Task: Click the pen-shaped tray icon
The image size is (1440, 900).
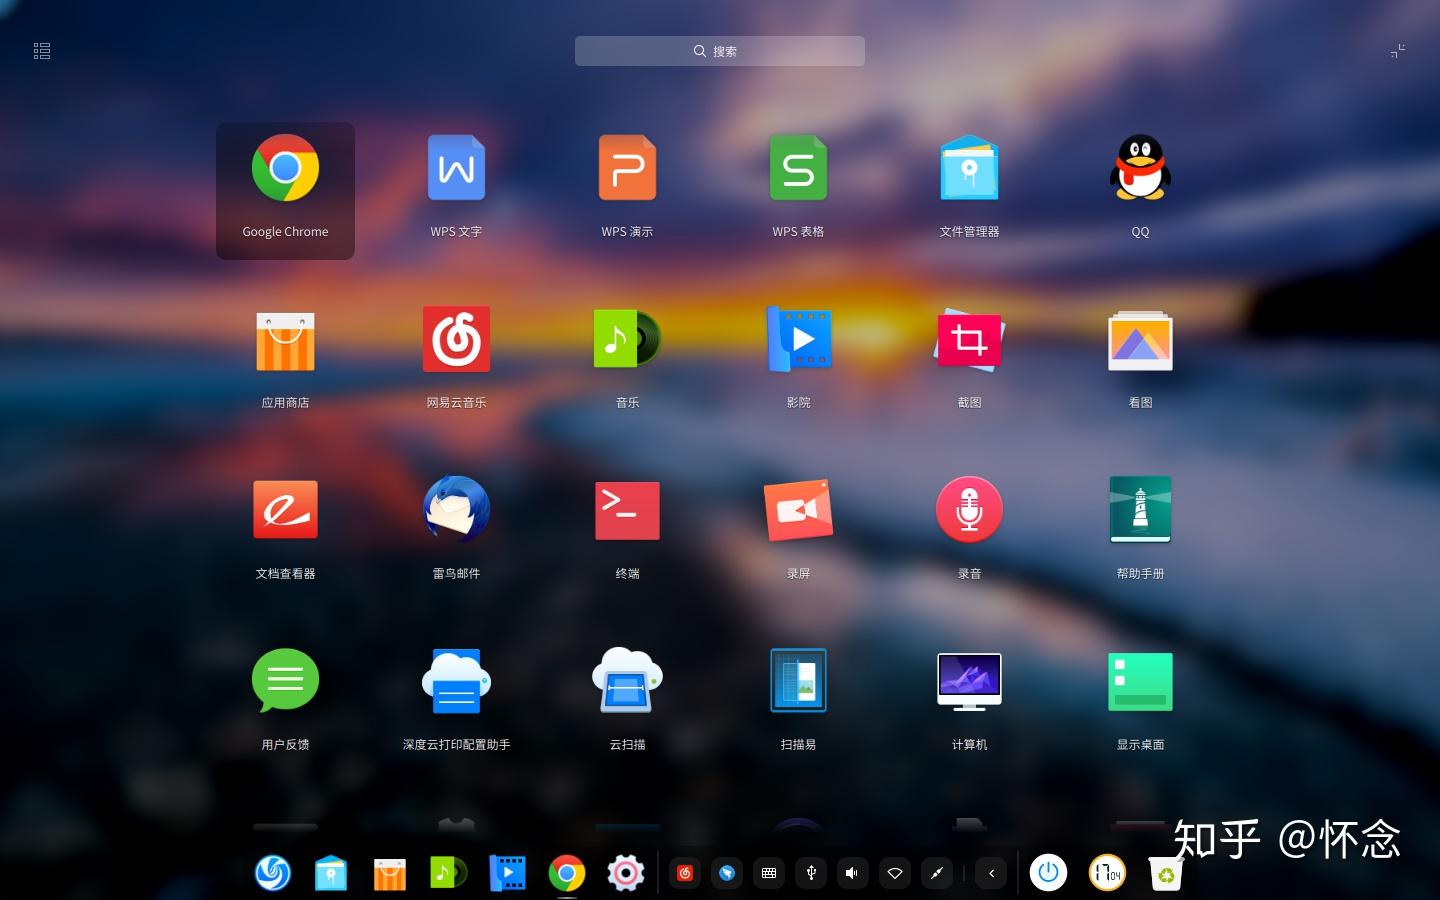Action: 937,873
